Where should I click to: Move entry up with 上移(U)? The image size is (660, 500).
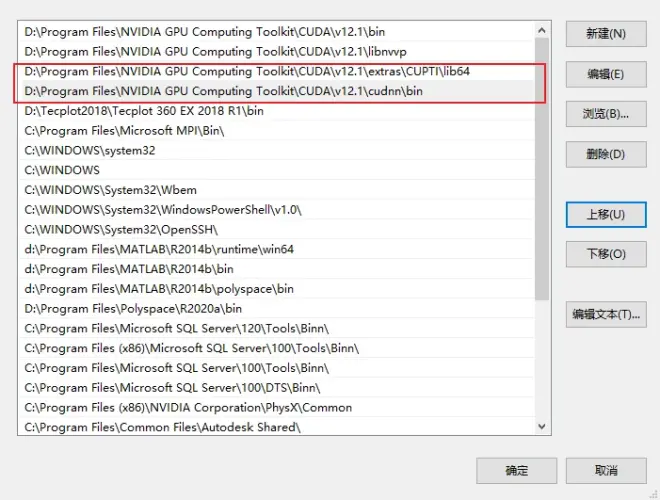[606, 215]
